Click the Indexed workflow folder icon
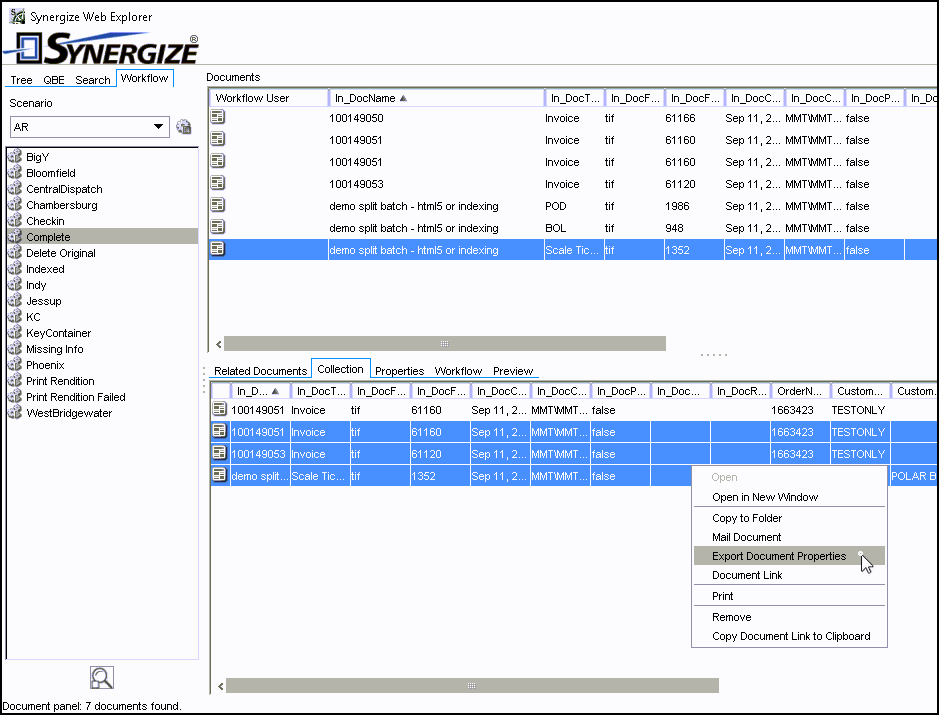The width and height of the screenshot is (939, 715). click(x=15, y=268)
